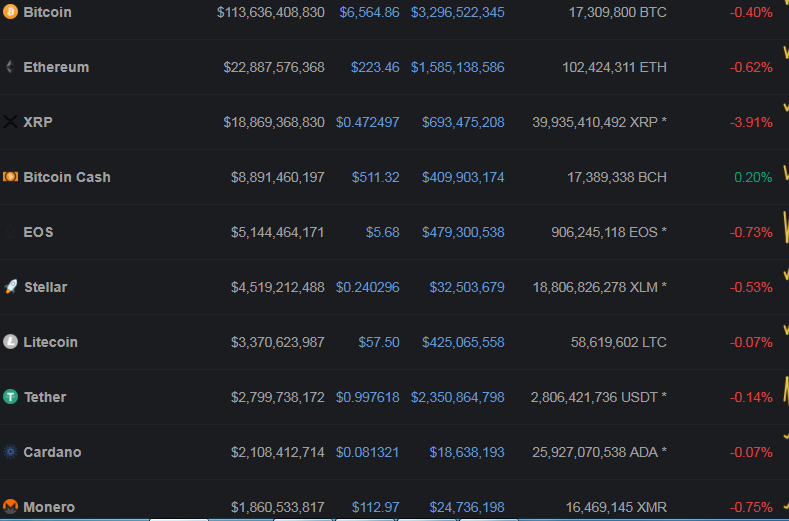Click Bitcoin price $6,564.86
The height and width of the screenshot is (521, 789).
369,12
